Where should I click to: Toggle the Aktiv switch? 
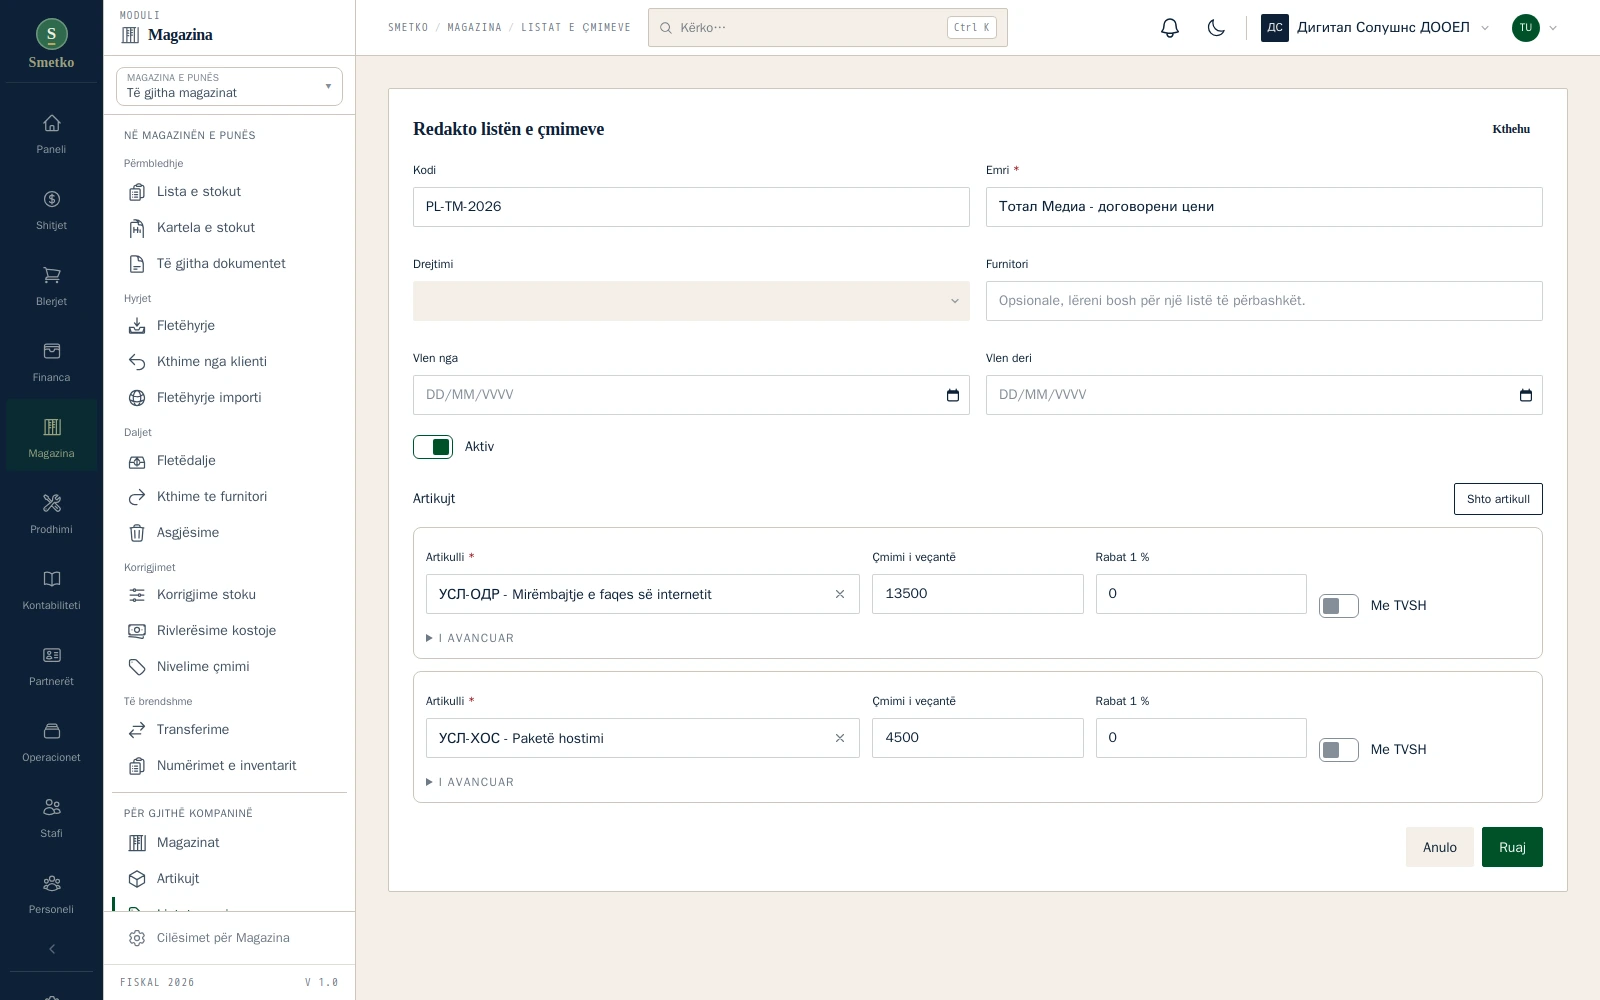click(x=433, y=447)
